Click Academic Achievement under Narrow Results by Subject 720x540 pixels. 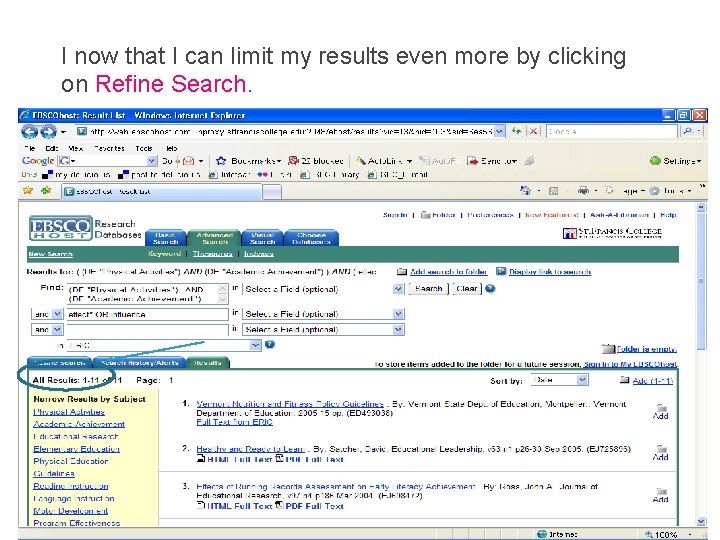[x=79, y=424]
